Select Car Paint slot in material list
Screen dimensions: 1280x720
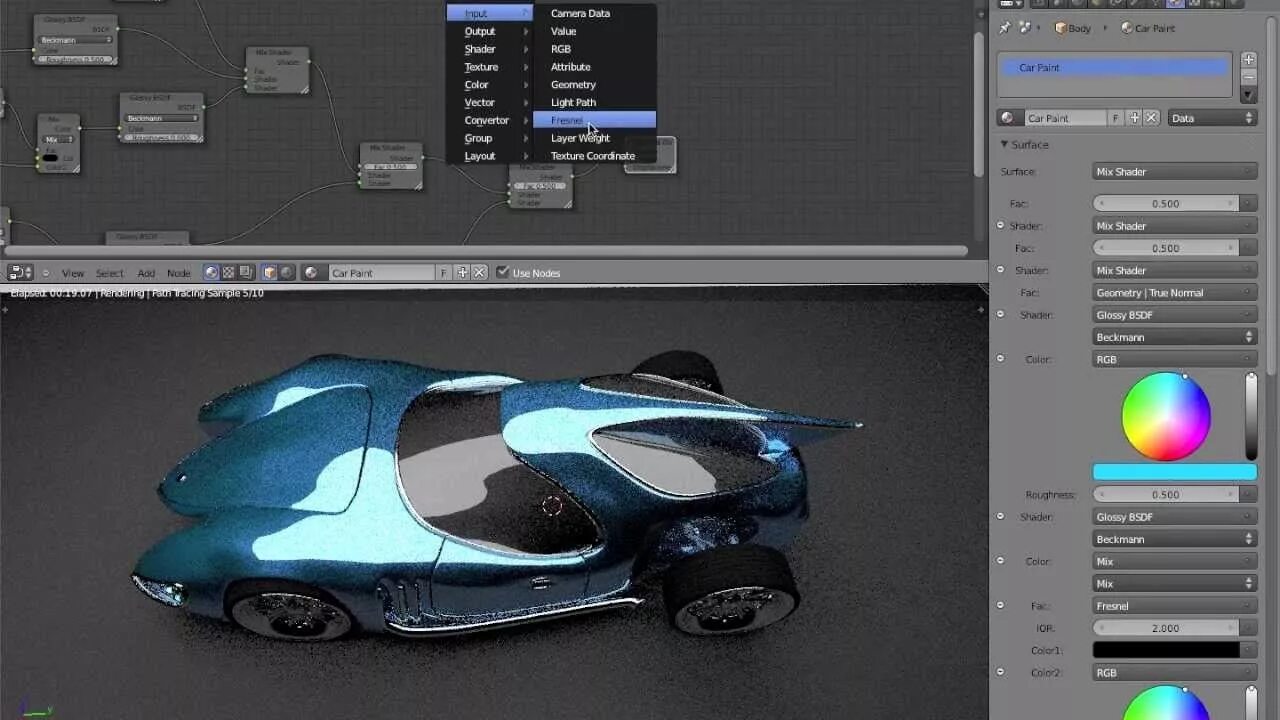tap(1114, 67)
